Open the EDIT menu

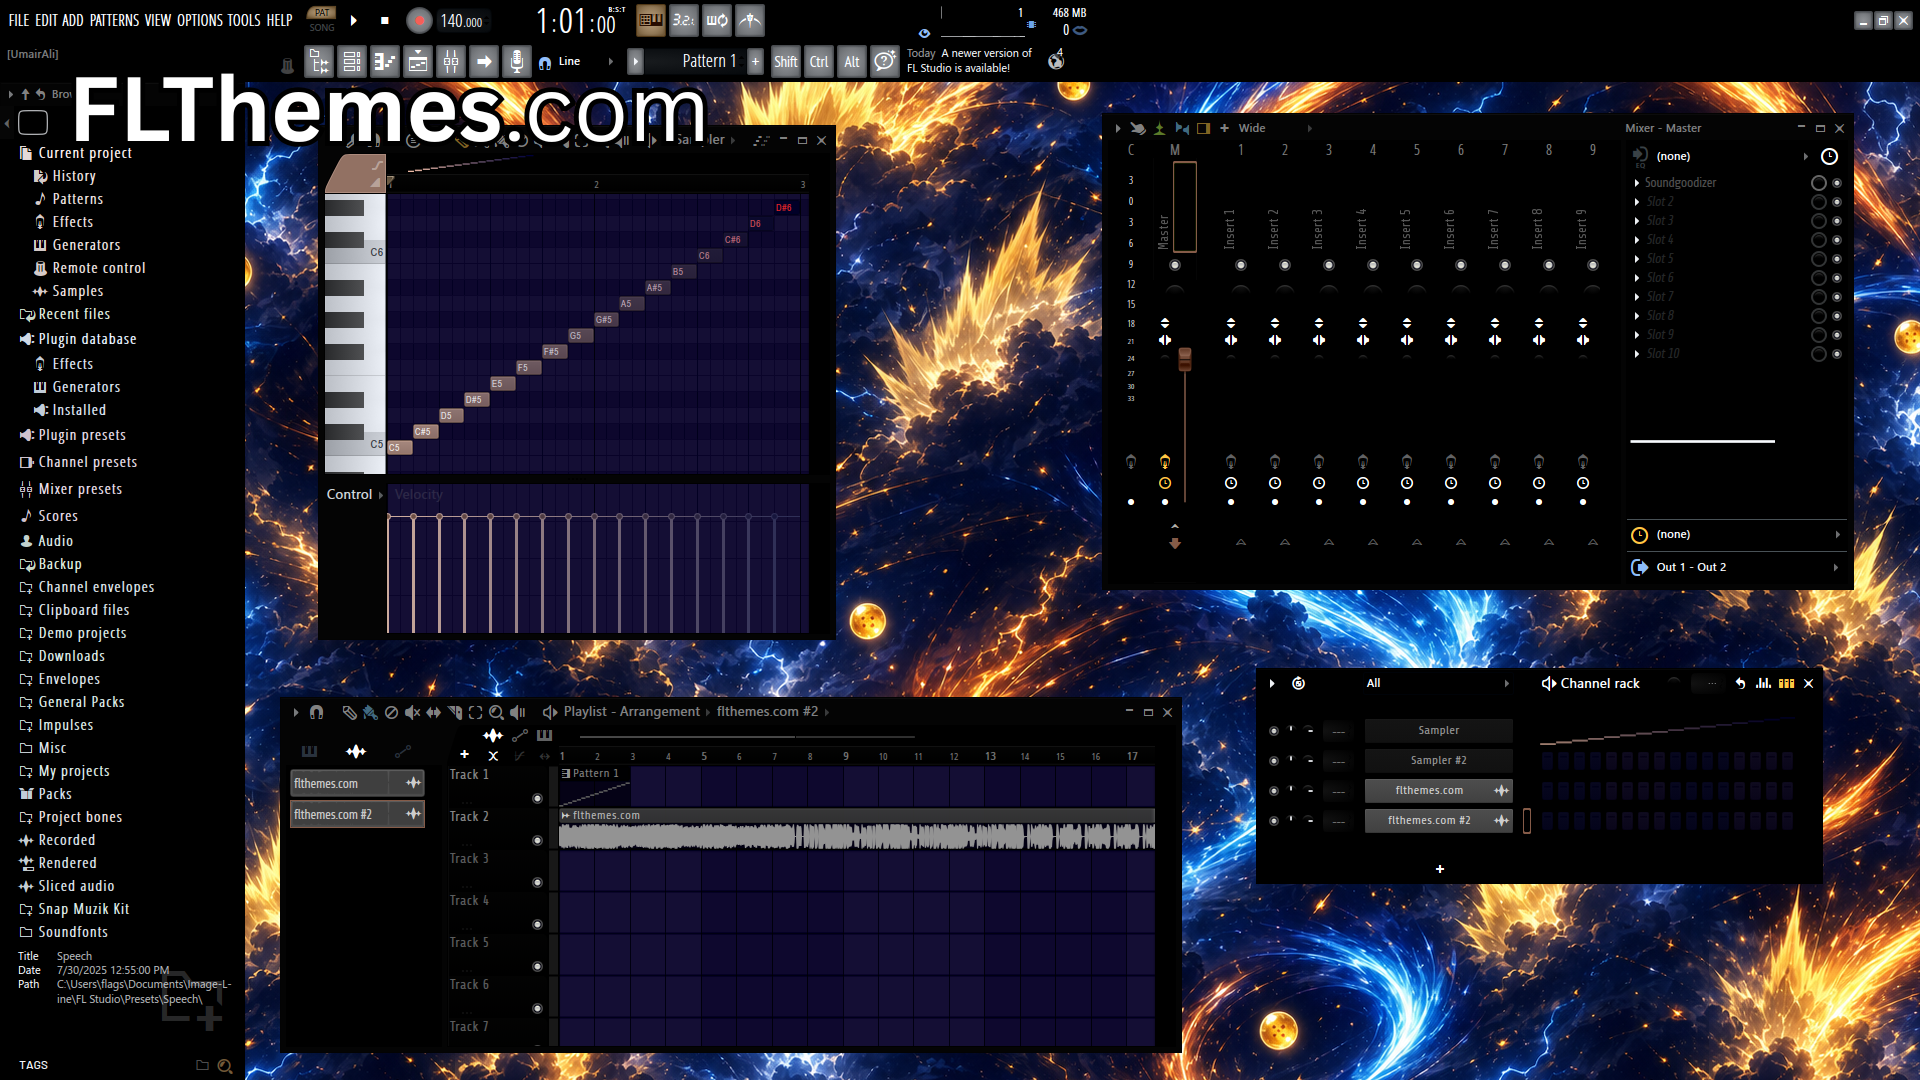tap(46, 20)
